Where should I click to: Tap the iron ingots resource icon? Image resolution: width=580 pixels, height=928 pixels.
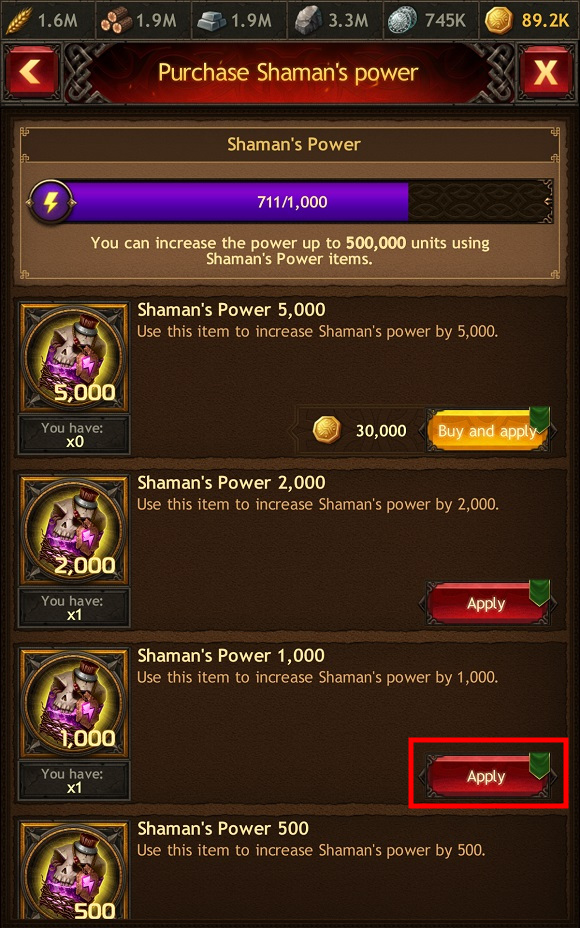pos(212,21)
